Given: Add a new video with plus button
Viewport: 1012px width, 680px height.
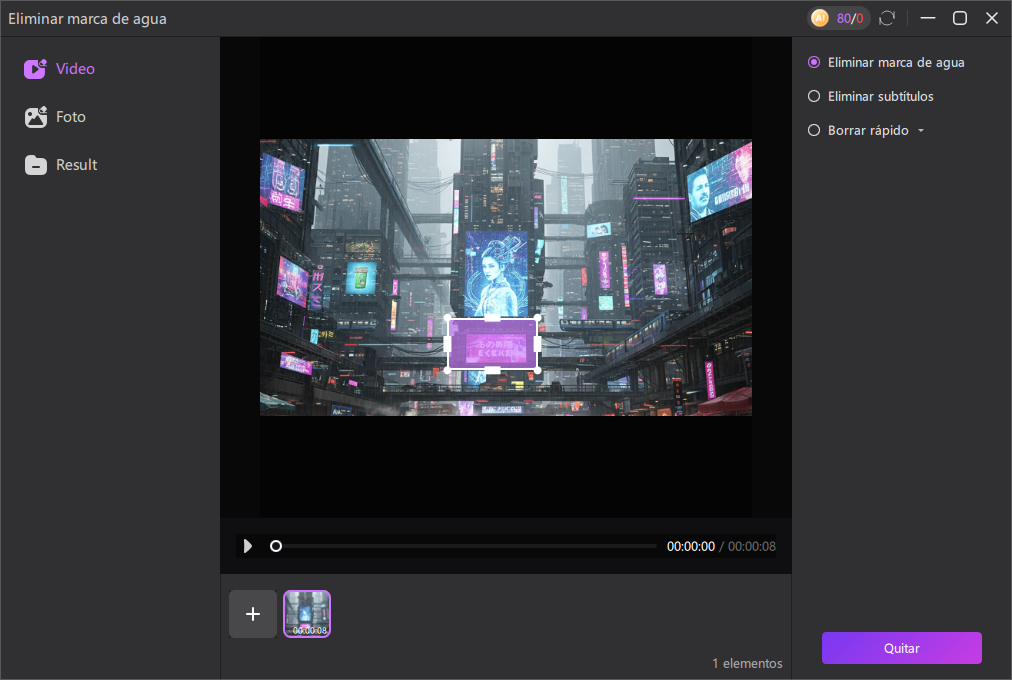Looking at the screenshot, I should click(253, 614).
